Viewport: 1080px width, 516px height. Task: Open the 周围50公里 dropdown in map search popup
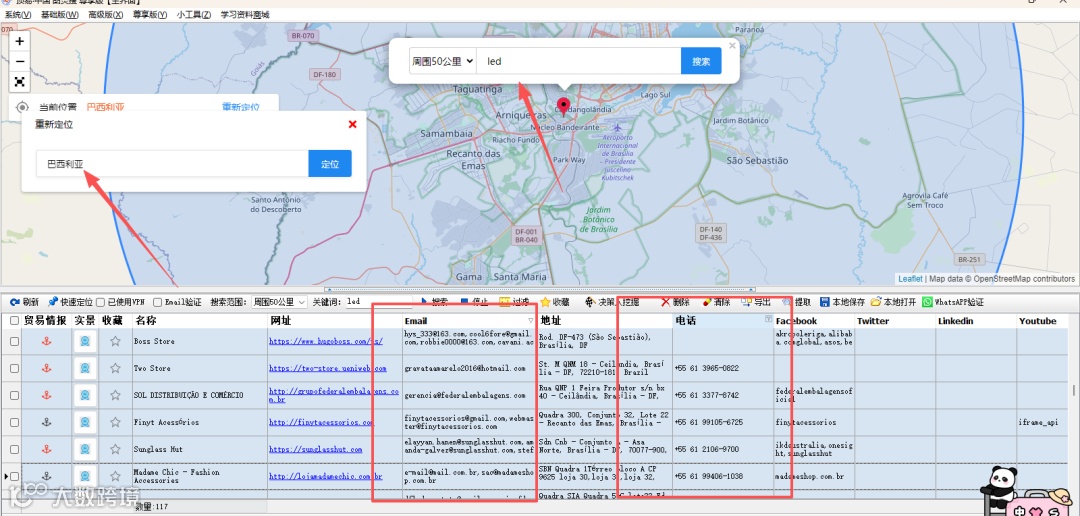click(443, 61)
